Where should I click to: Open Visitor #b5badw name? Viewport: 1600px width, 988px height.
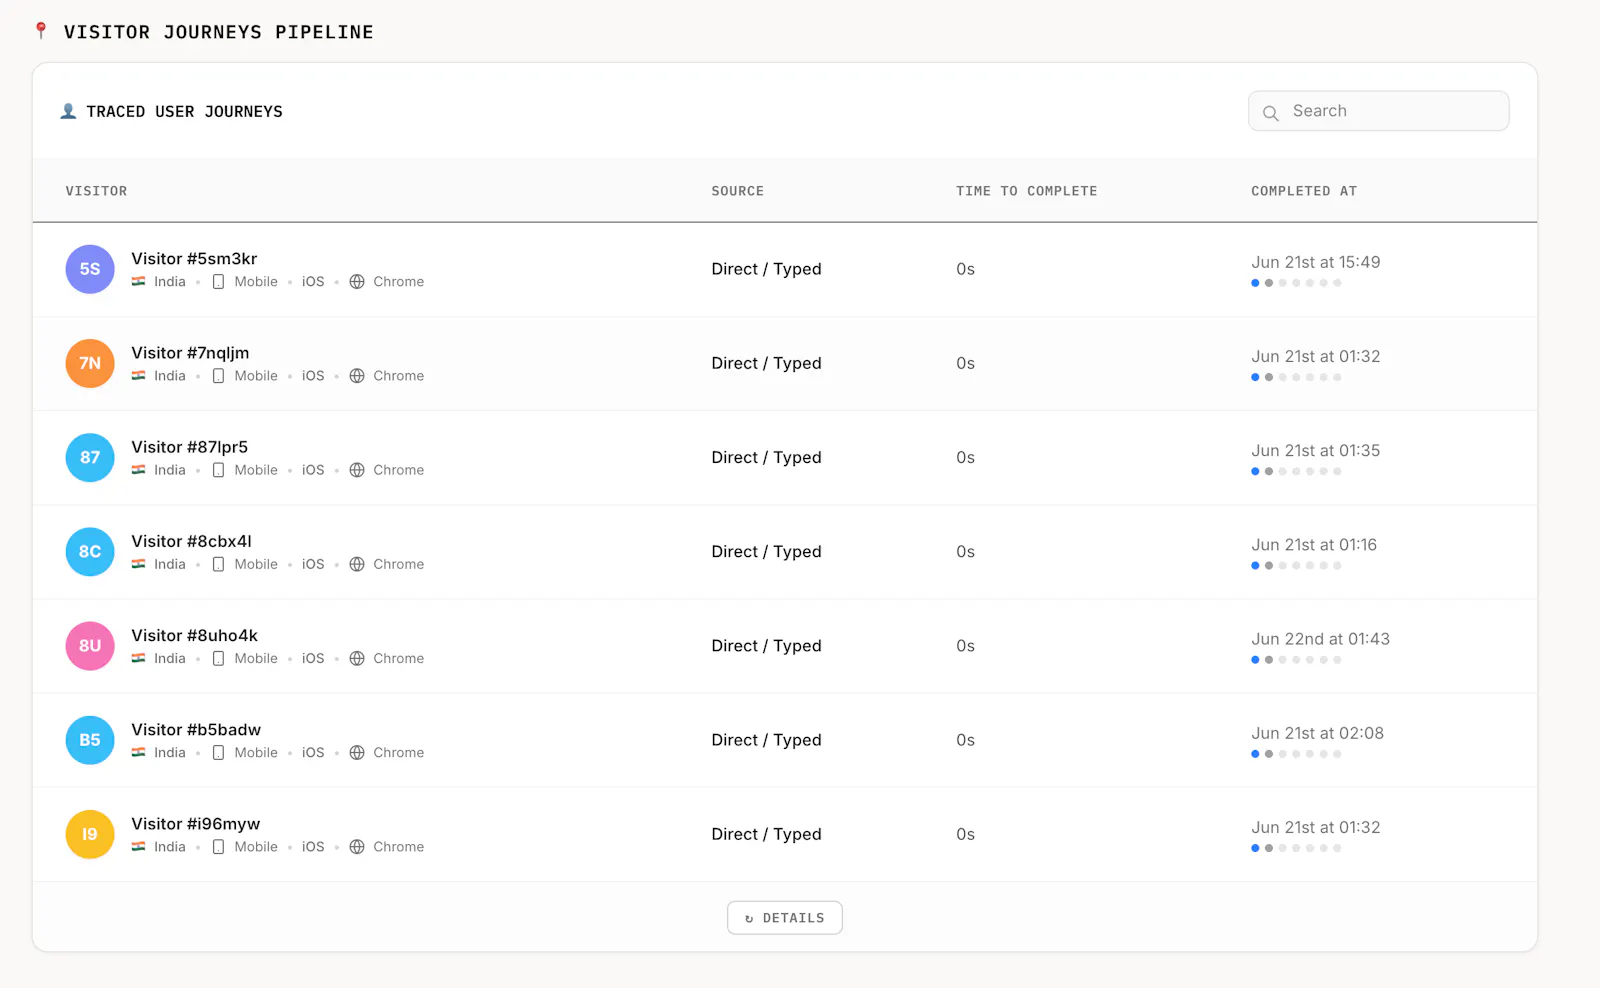pyautogui.click(x=196, y=730)
